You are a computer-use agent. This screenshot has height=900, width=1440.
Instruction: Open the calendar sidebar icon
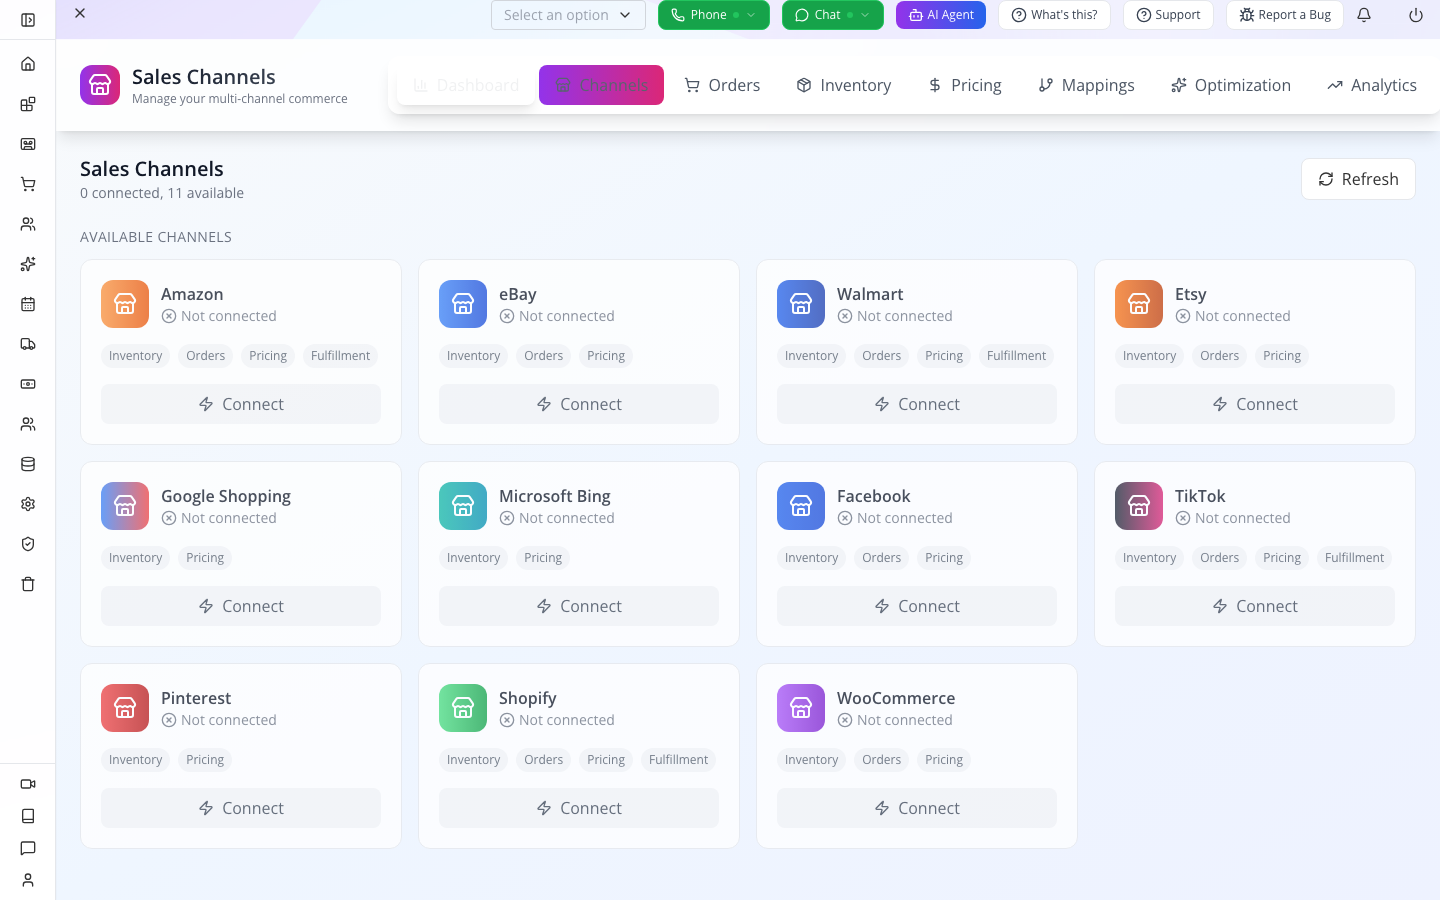click(28, 304)
